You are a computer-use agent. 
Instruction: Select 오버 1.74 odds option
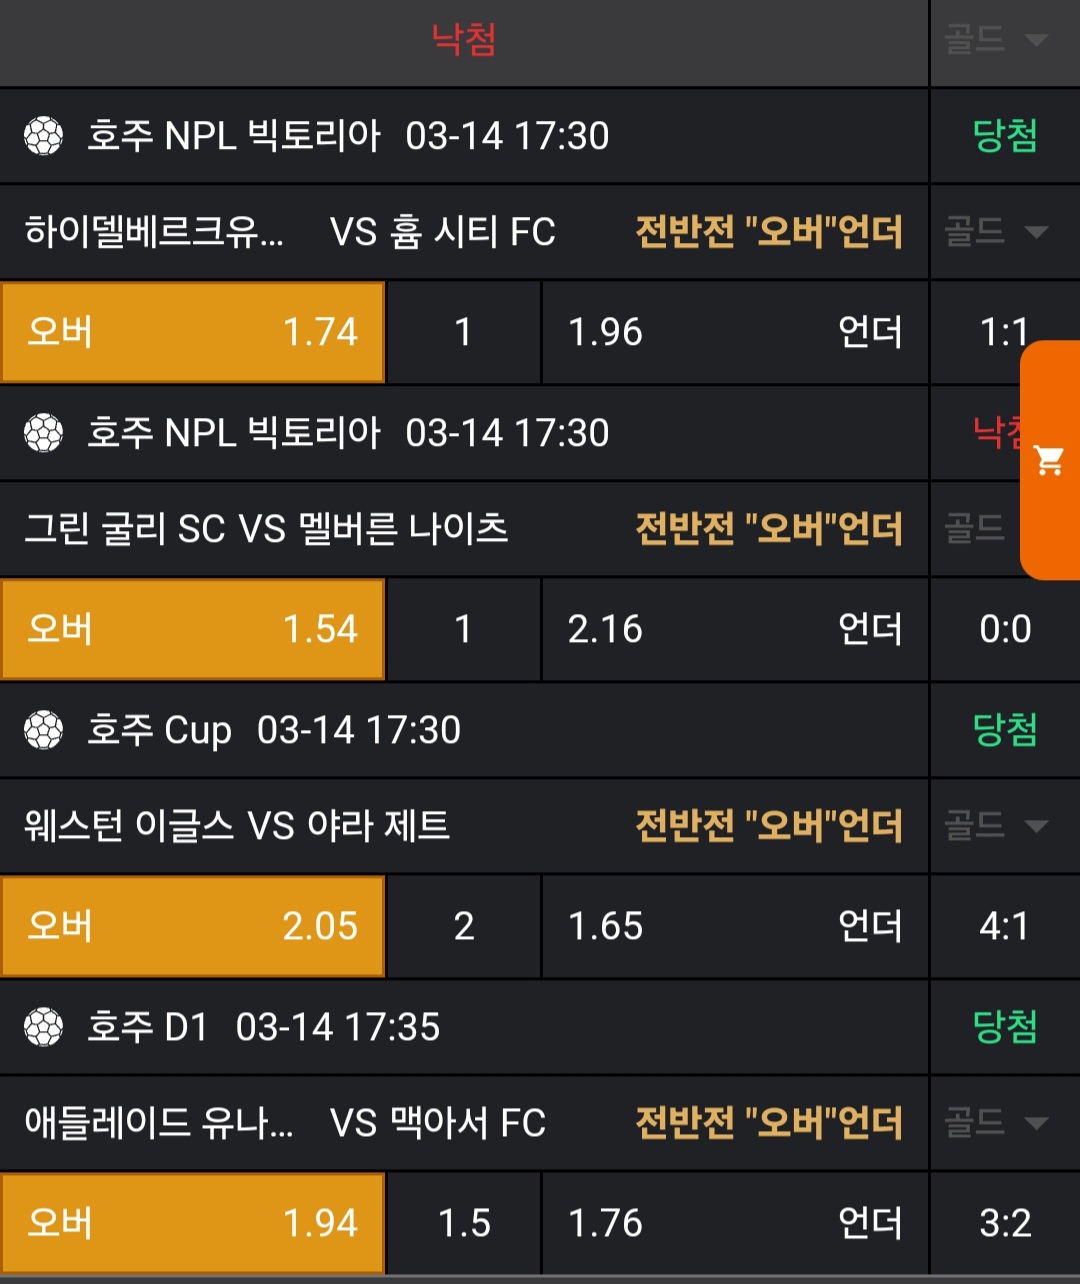coord(193,332)
